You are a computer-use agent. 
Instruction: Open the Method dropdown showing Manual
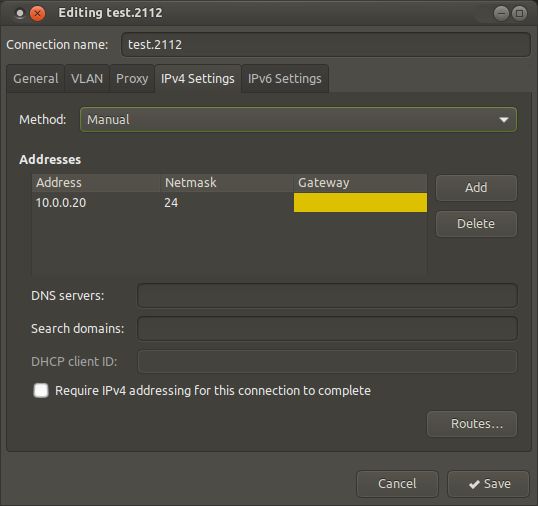298,120
